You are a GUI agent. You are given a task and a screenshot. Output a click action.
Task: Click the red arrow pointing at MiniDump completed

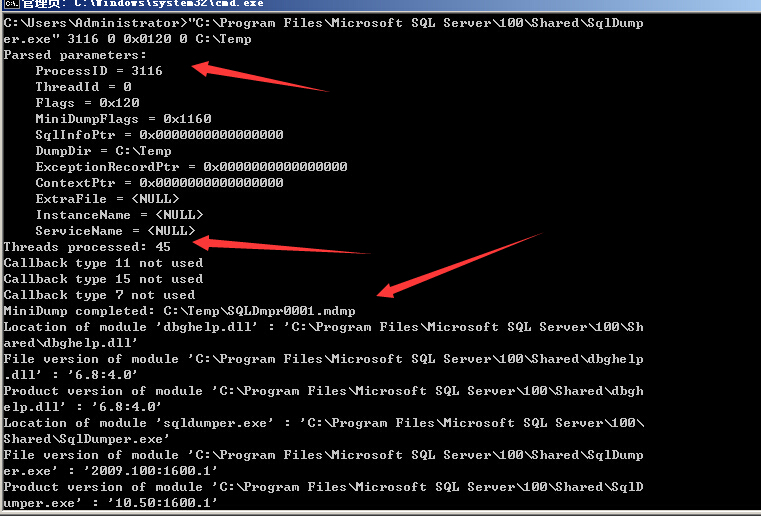click(x=459, y=265)
